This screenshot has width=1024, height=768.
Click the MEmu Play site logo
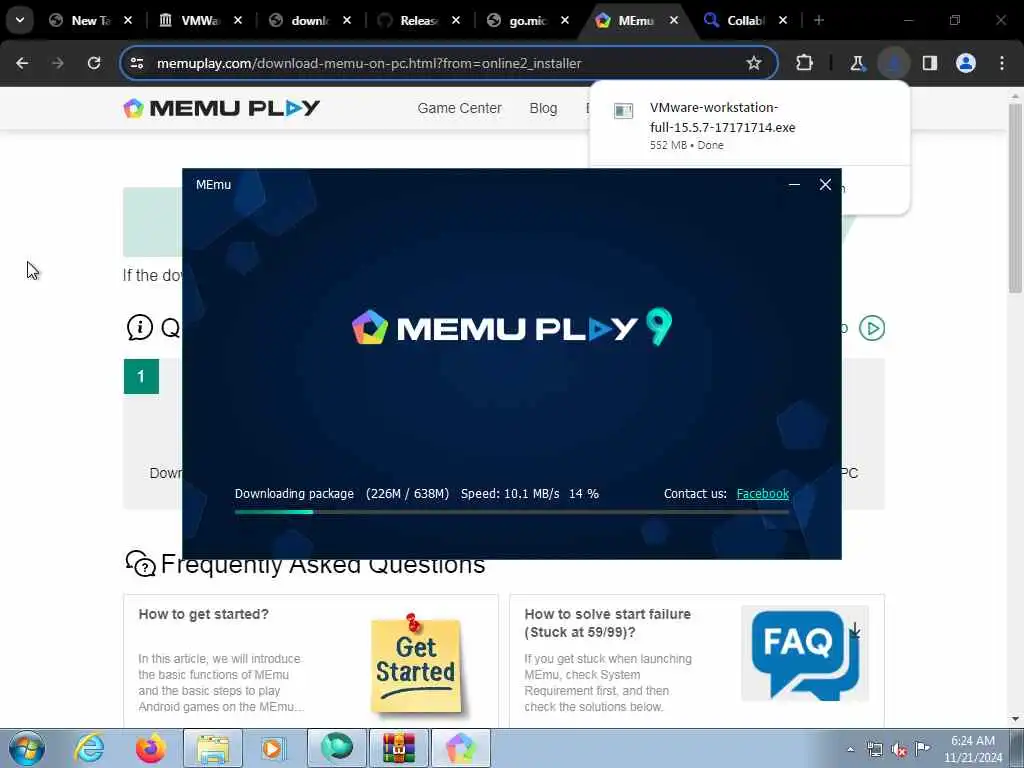click(x=221, y=108)
